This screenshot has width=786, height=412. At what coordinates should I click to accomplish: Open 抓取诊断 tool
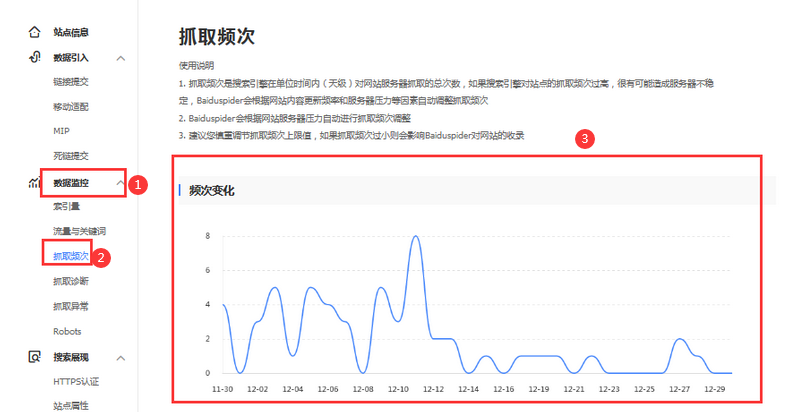(x=71, y=281)
